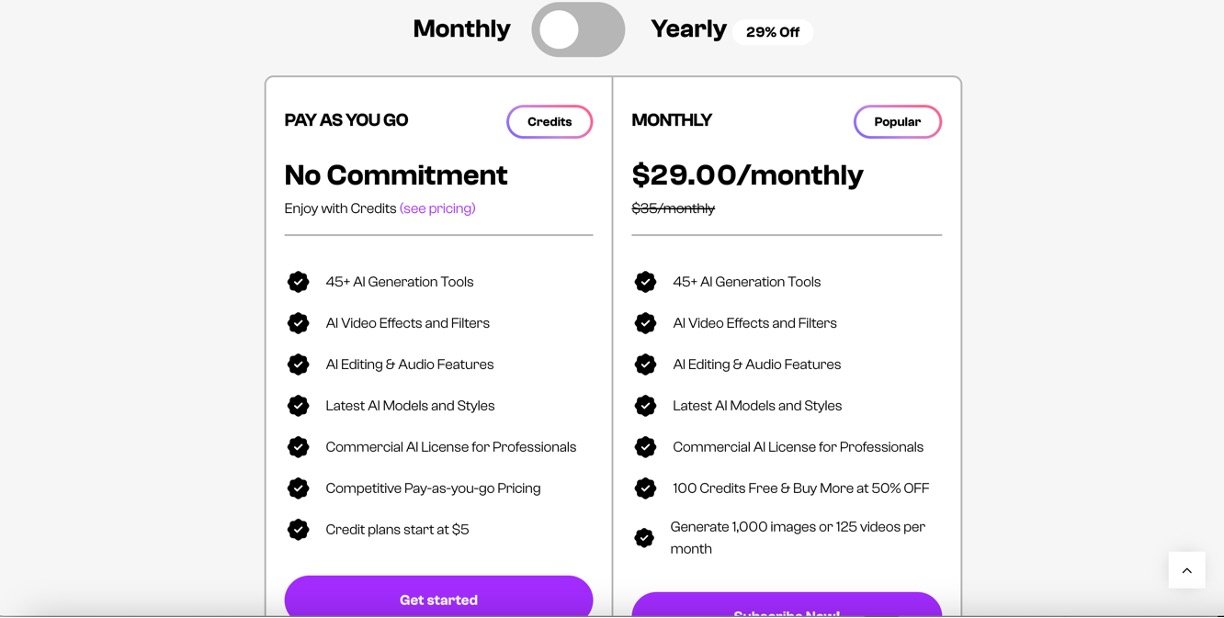Click checkmark by Monthly Commercial AI License
Screen dimensions: 1224x618
(645, 447)
